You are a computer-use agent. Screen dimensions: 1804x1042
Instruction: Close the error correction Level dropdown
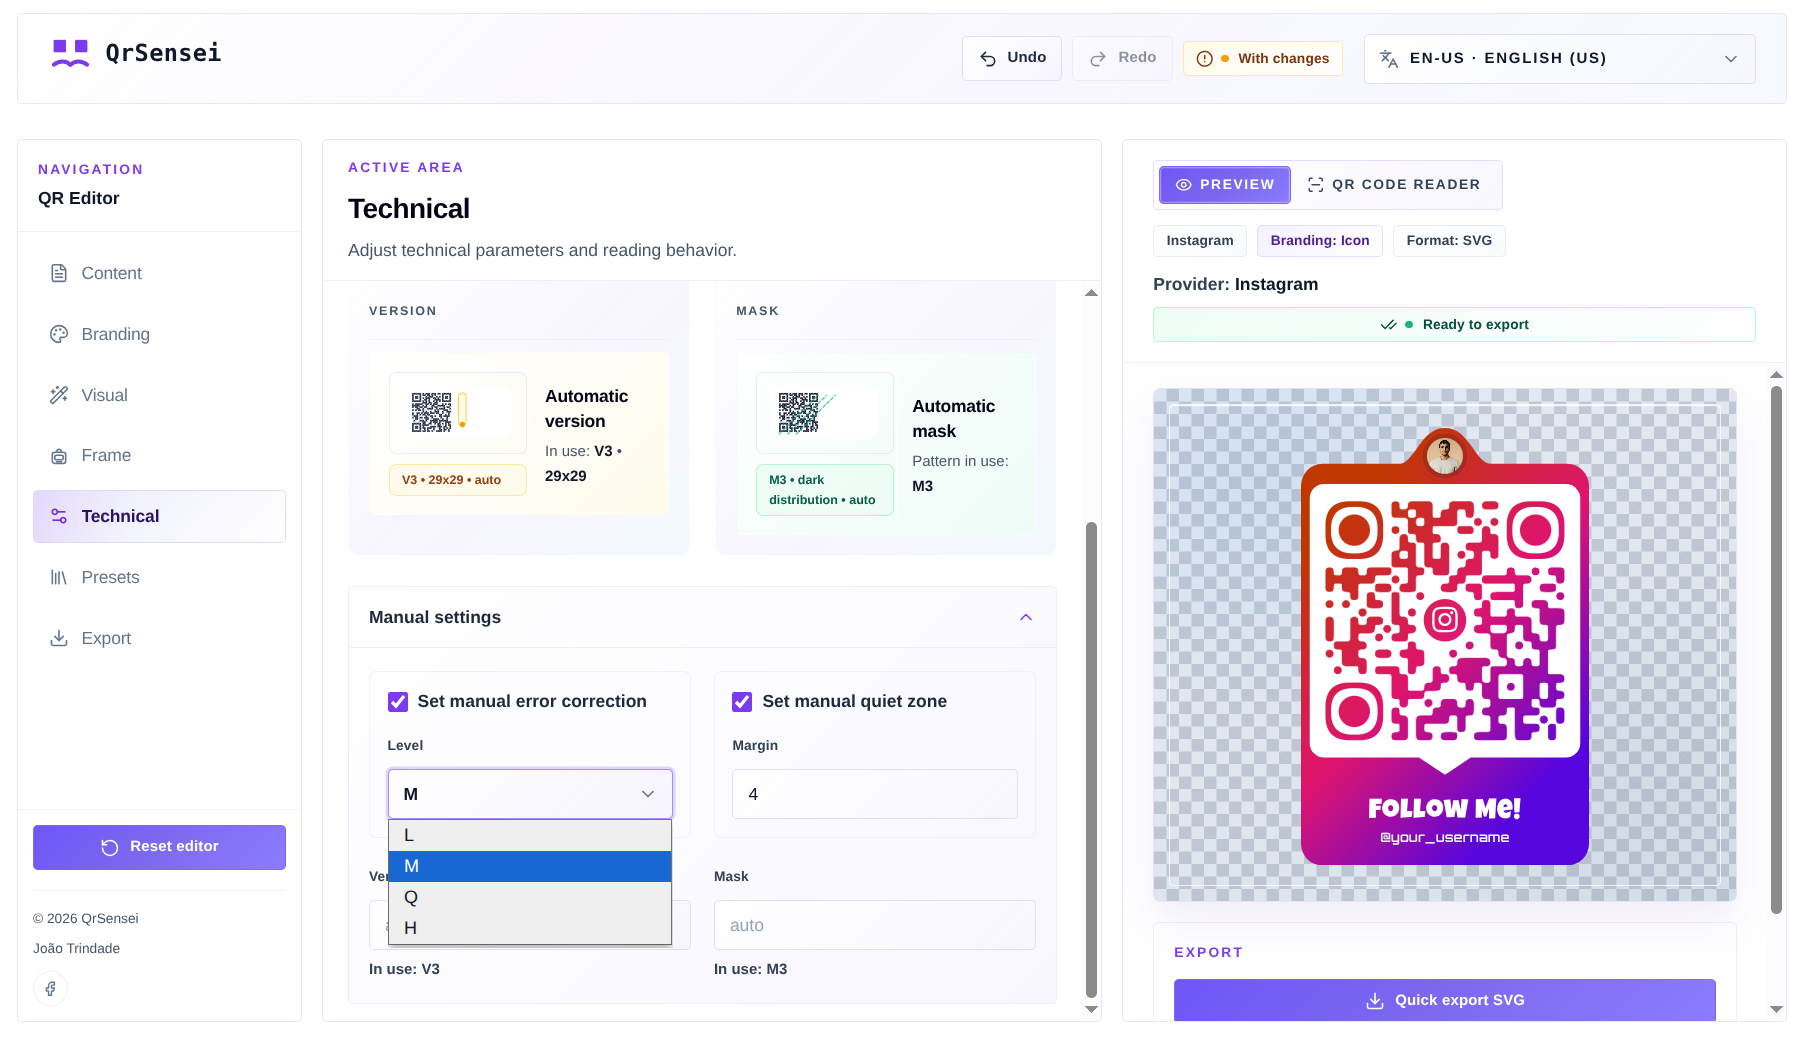pos(530,794)
